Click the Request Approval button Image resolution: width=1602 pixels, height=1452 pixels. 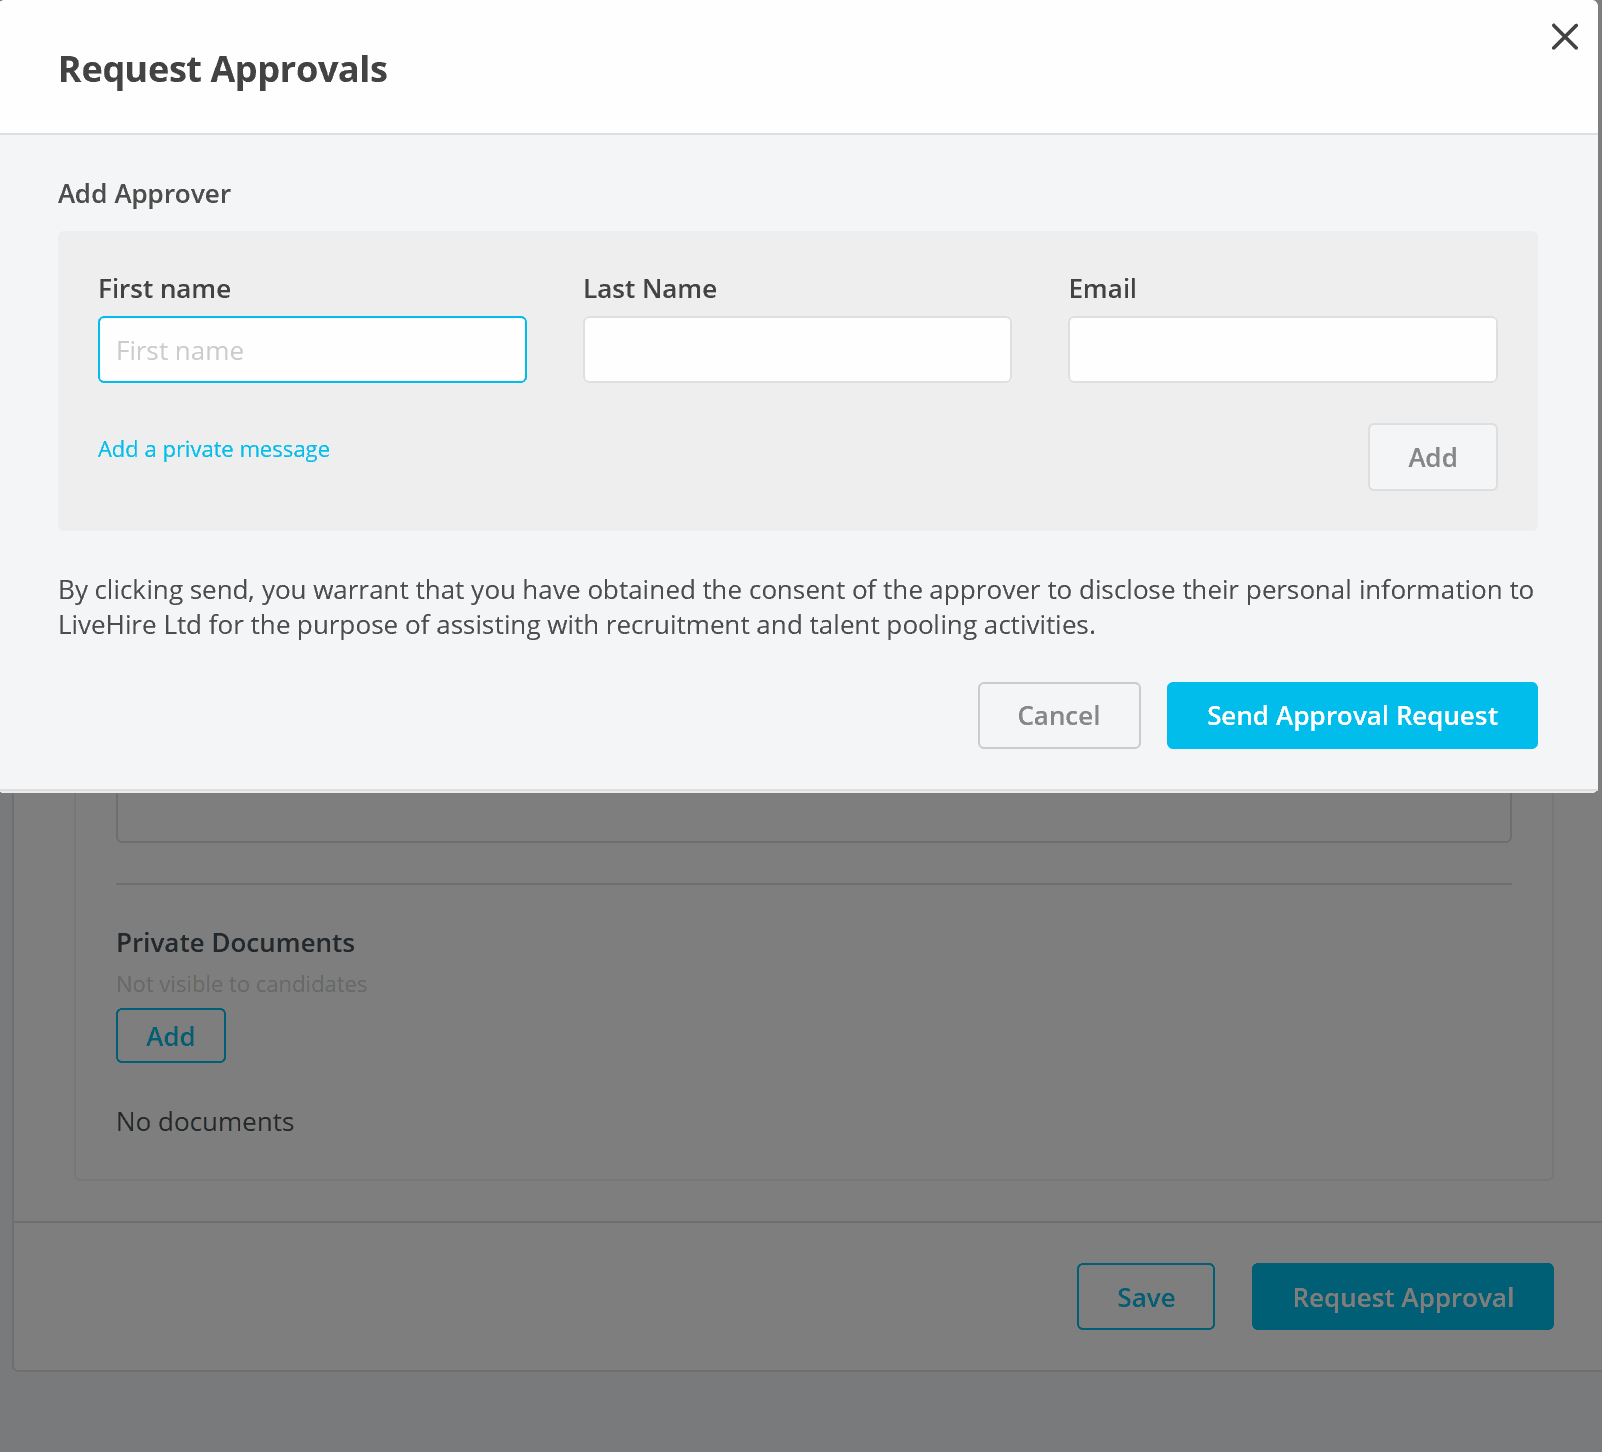1402,1296
